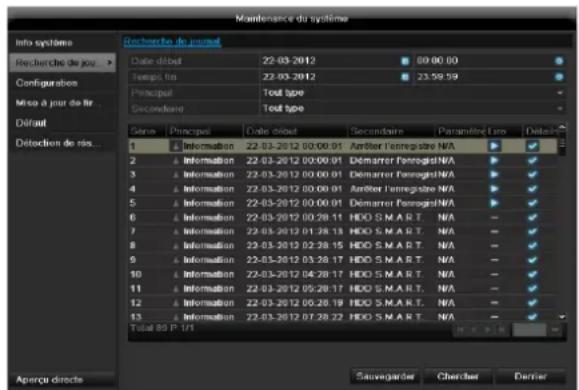Click the Derrier button
The image size is (579, 390).
(x=531, y=376)
